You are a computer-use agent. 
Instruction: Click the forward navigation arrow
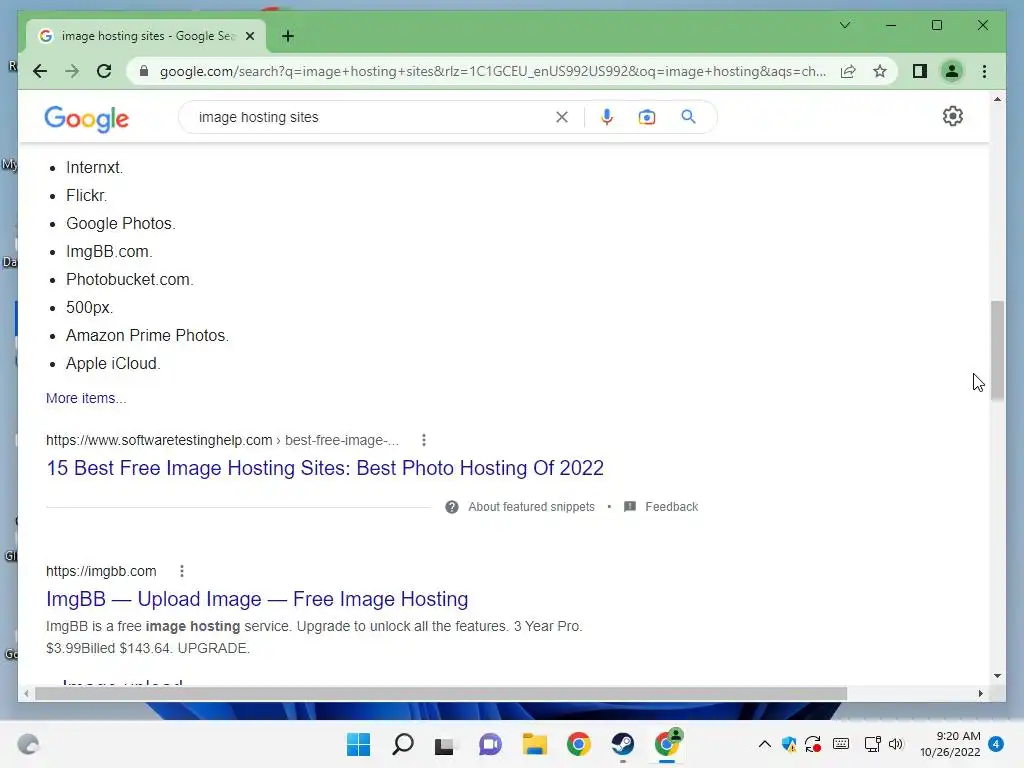click(x=72, y=71)
